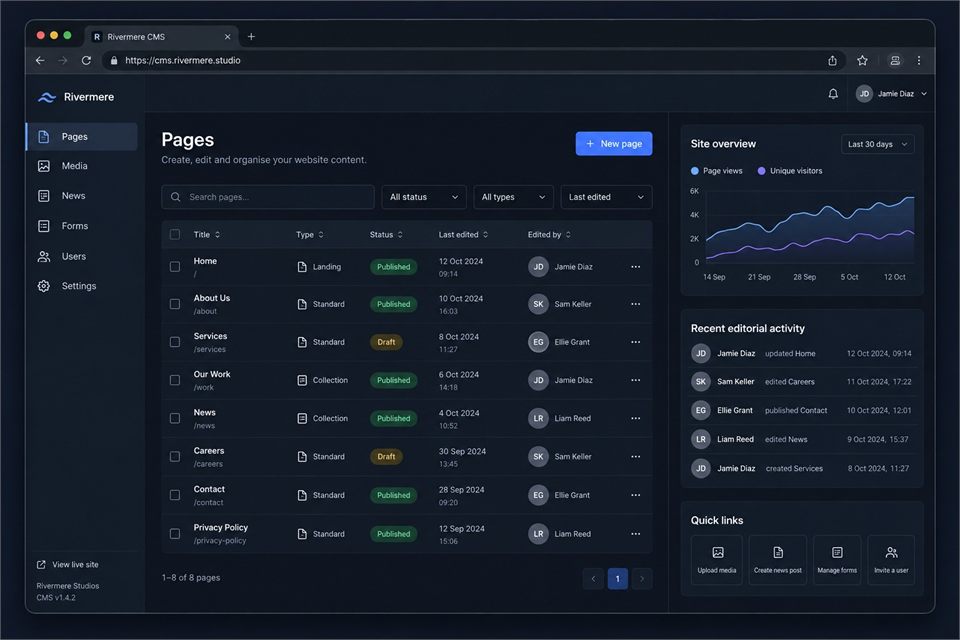The height and width of the screenshot is (640, 960).
Task: Click the Unique visitors legend dot
Action: 761,171
